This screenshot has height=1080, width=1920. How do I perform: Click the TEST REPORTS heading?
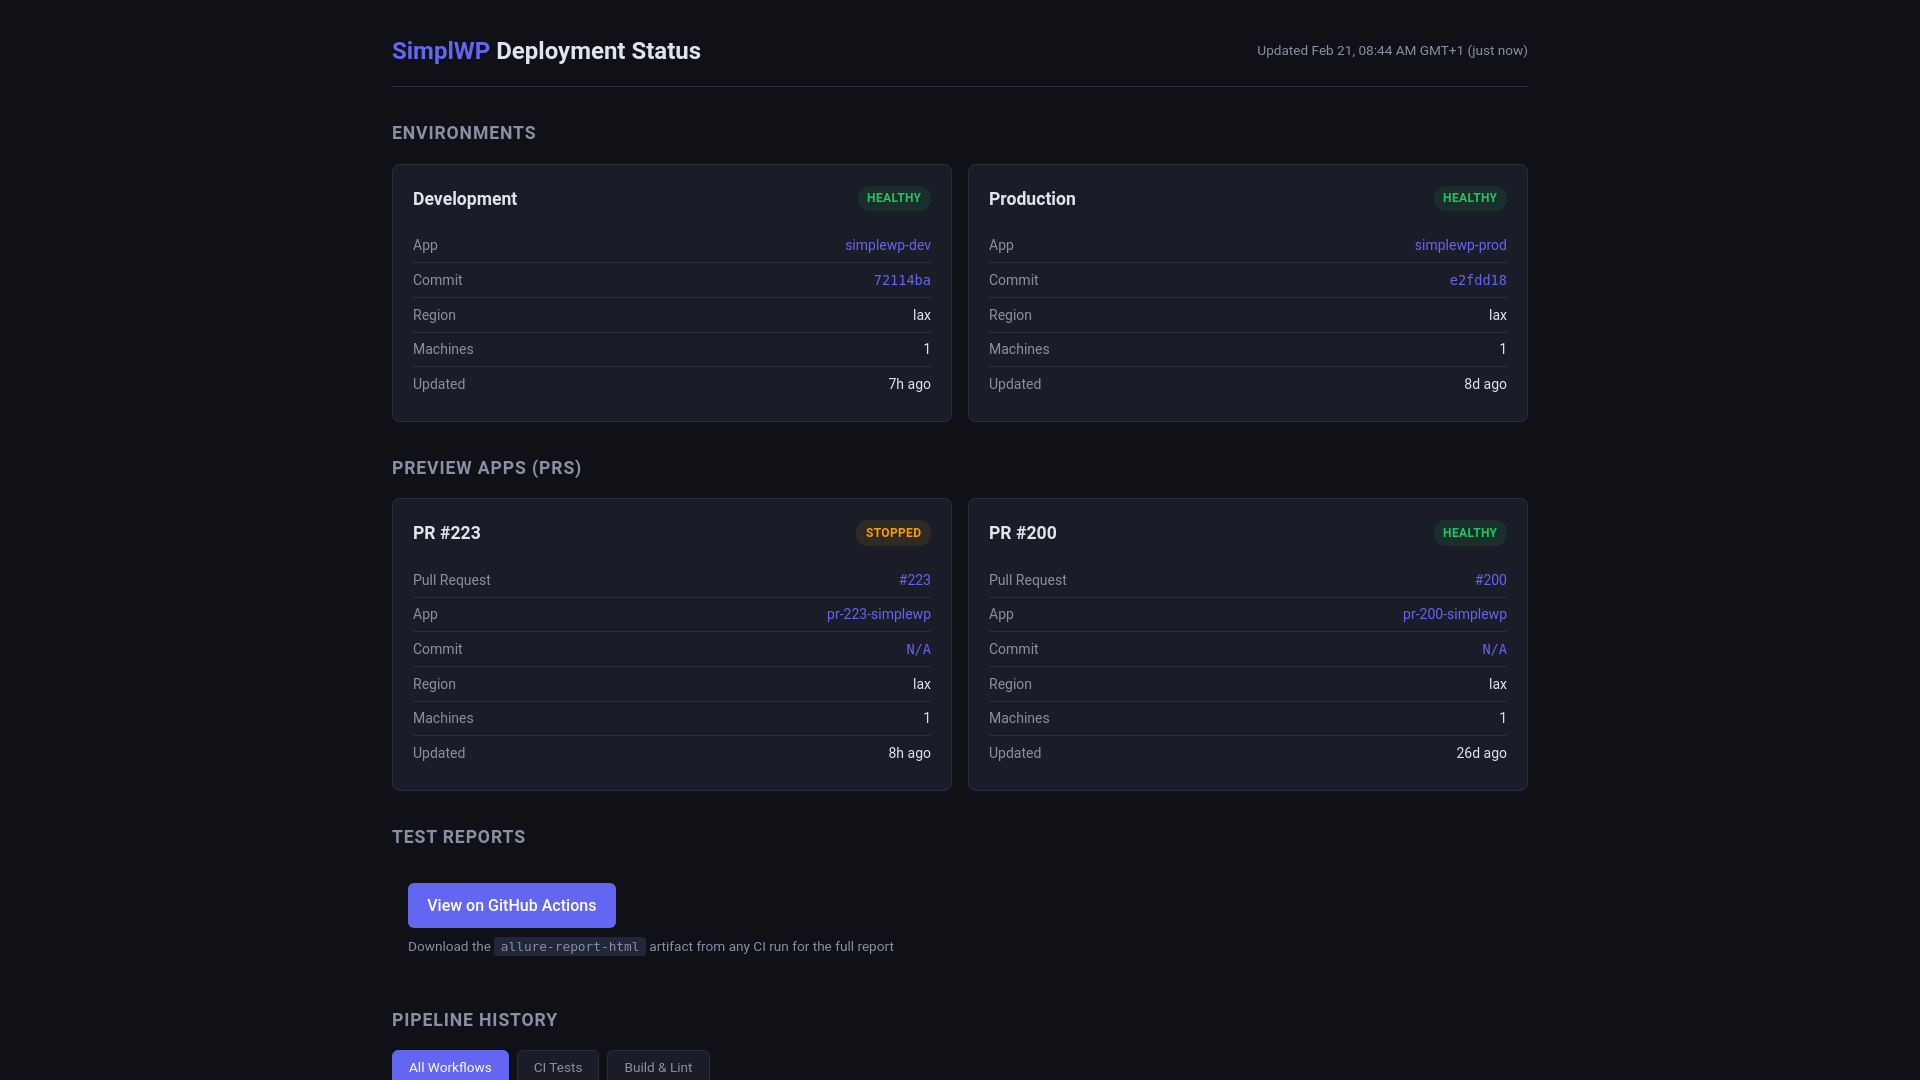(459, 837)
